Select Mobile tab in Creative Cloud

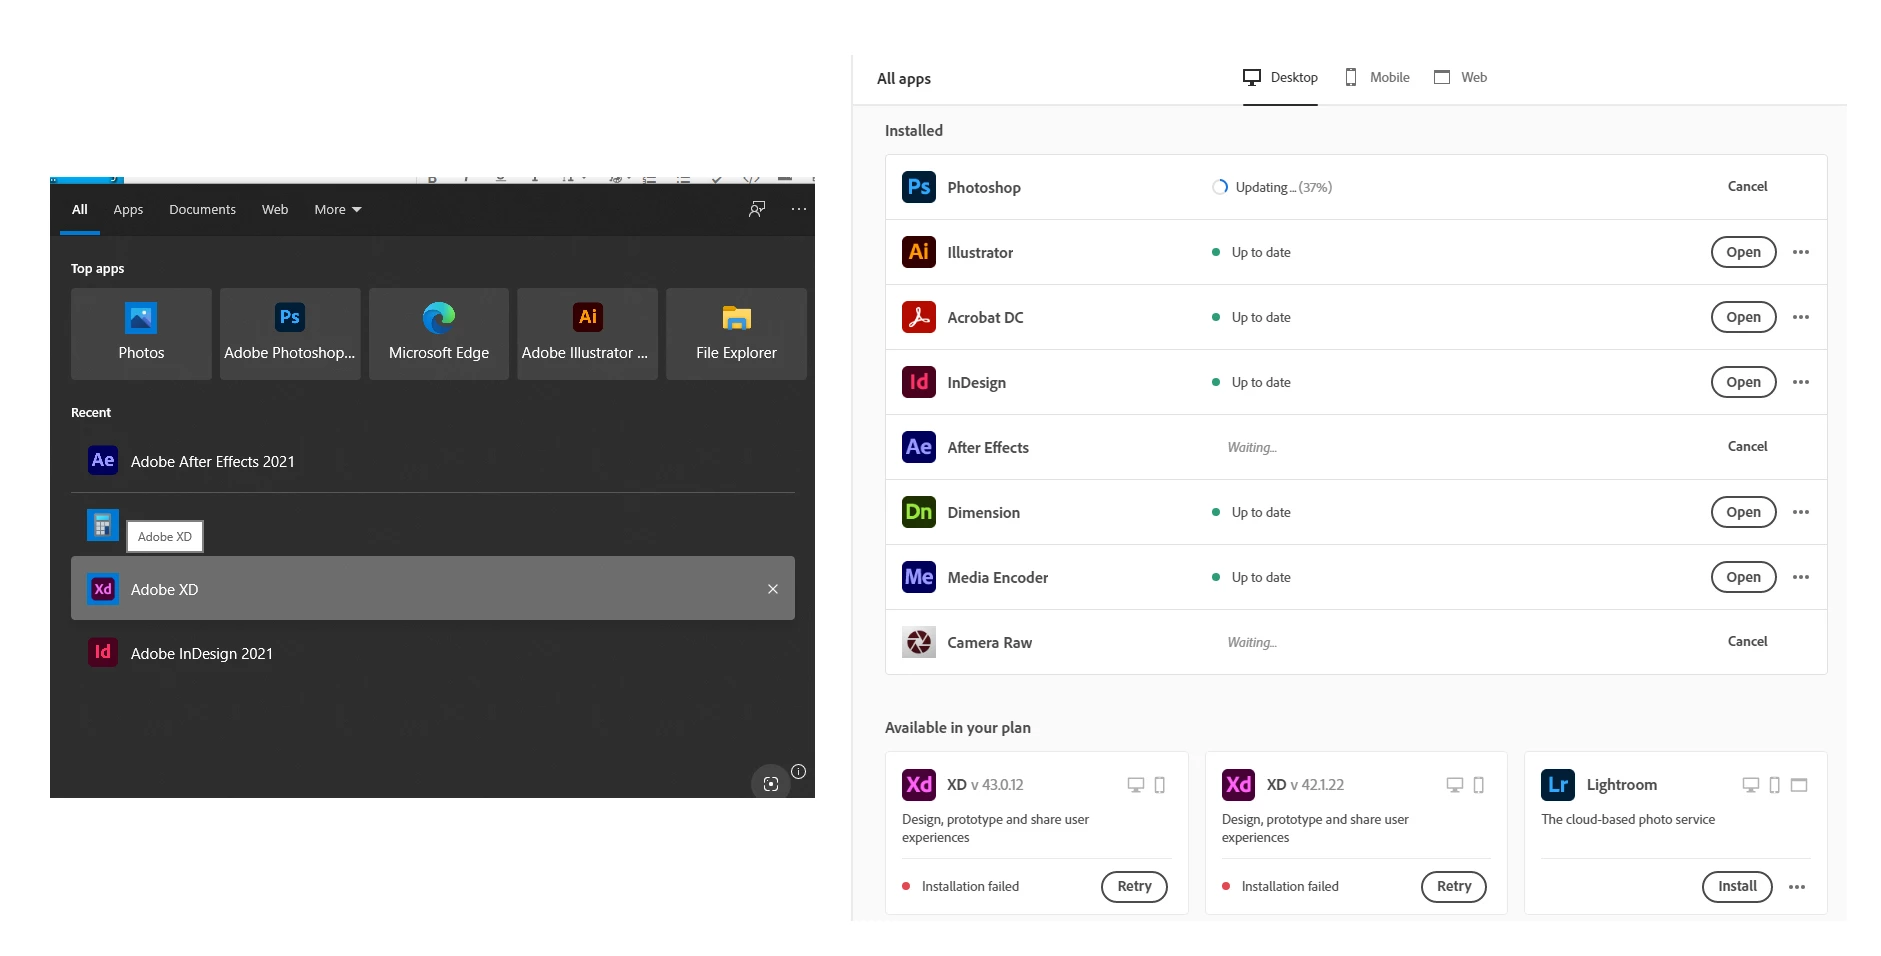[1377, 77]
